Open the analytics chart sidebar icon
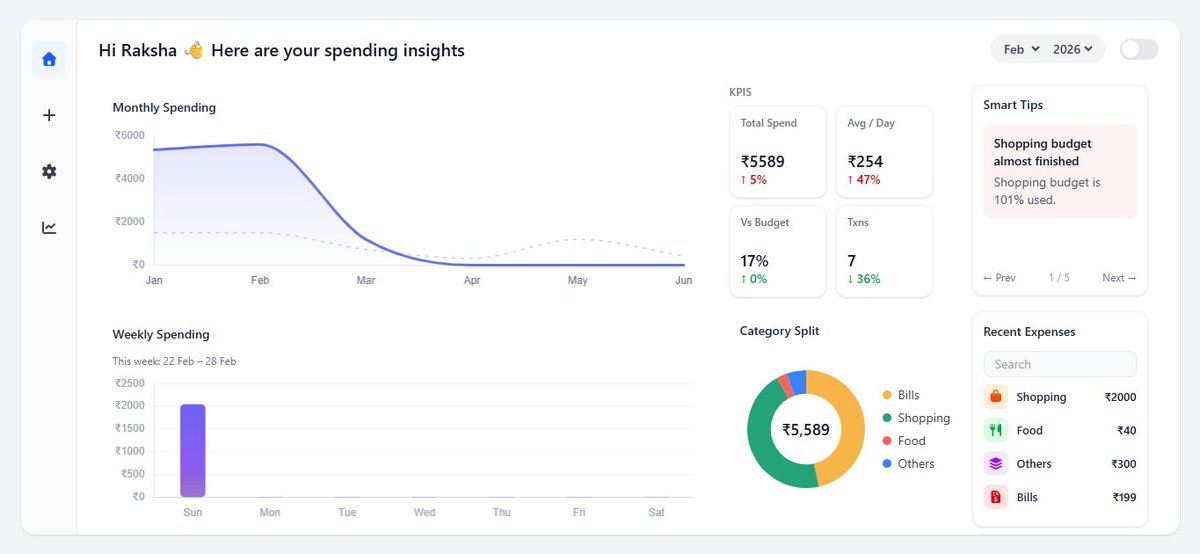The height and width of the screenshot is (554, 1200). click(x=49, y=227)
